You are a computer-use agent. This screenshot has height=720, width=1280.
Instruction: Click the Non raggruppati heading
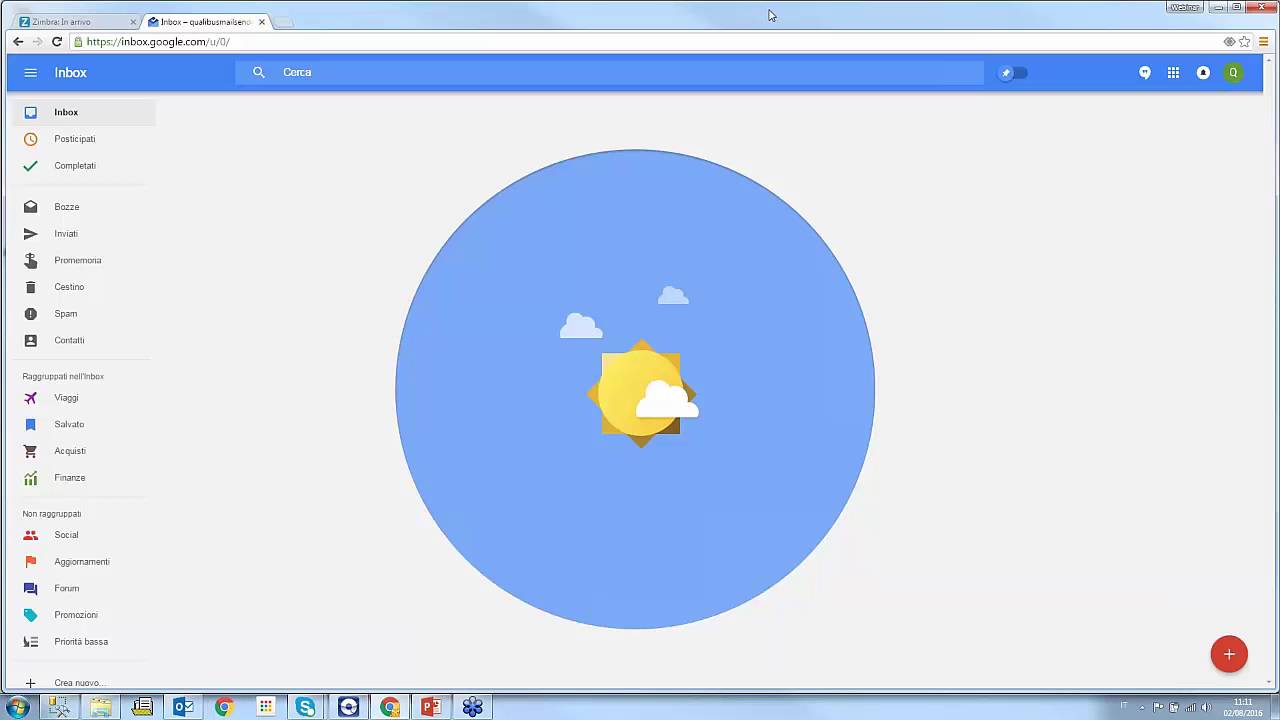click(x=52, y=514)
